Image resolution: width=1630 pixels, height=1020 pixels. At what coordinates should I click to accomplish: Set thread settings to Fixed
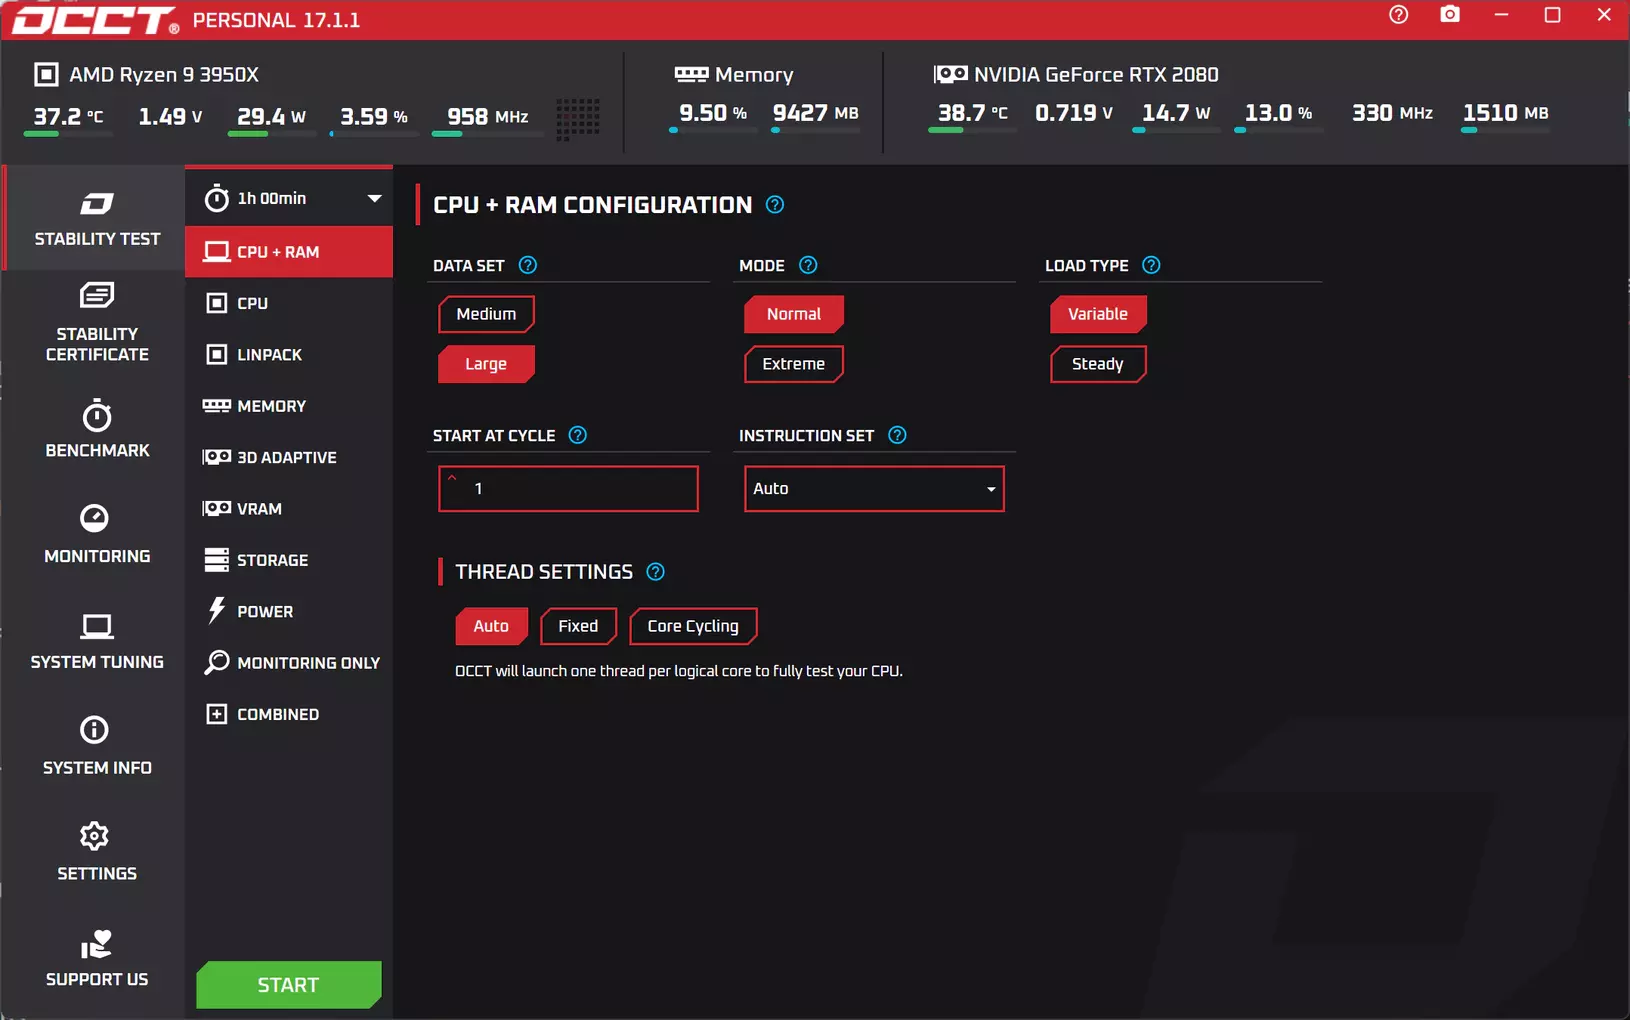tap(578, 626)
